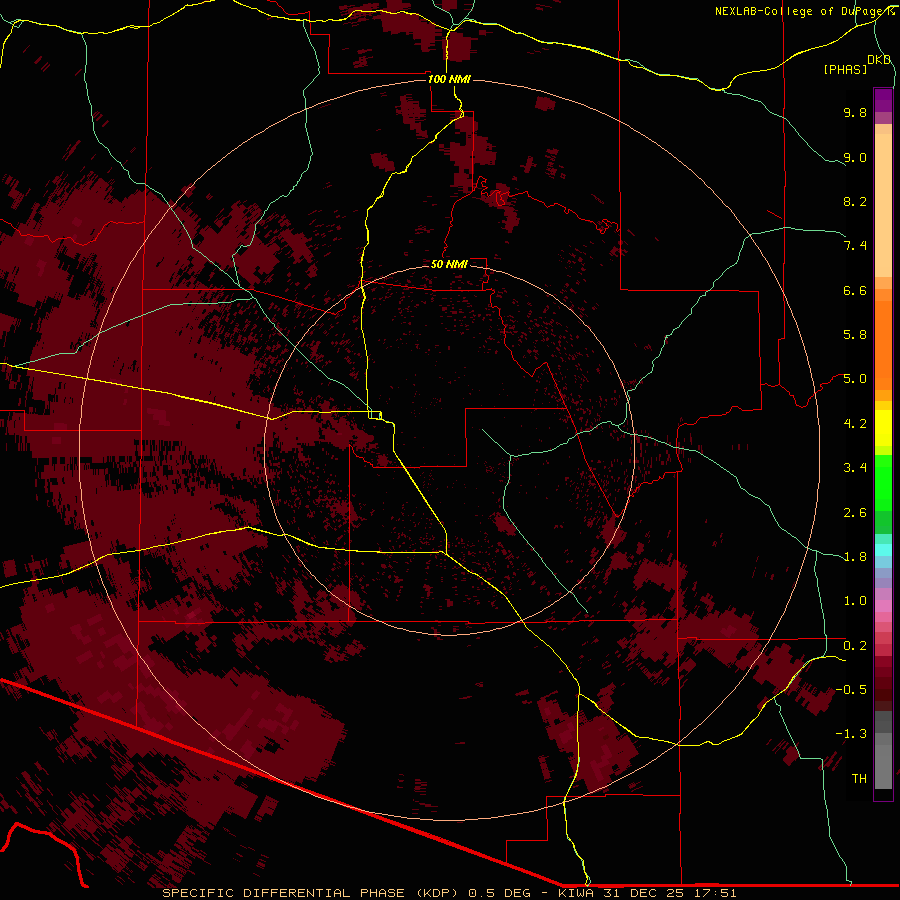Select the 8.2 value on the scale
900x900 pixels.
click(855, 201)
